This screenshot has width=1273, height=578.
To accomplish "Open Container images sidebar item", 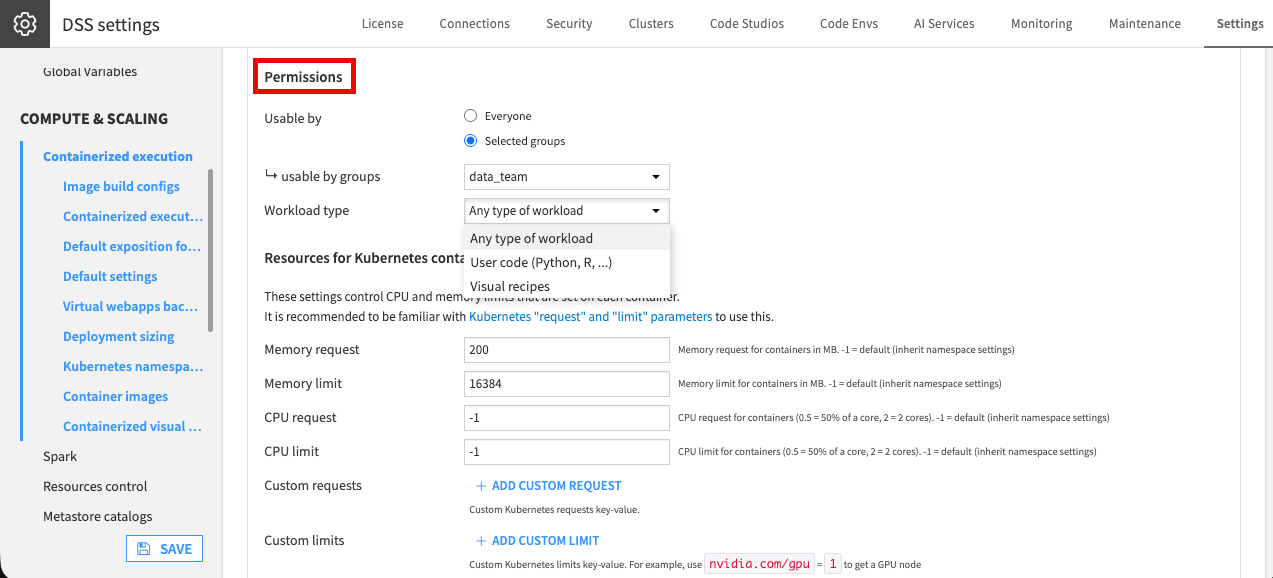I will 115,397.
